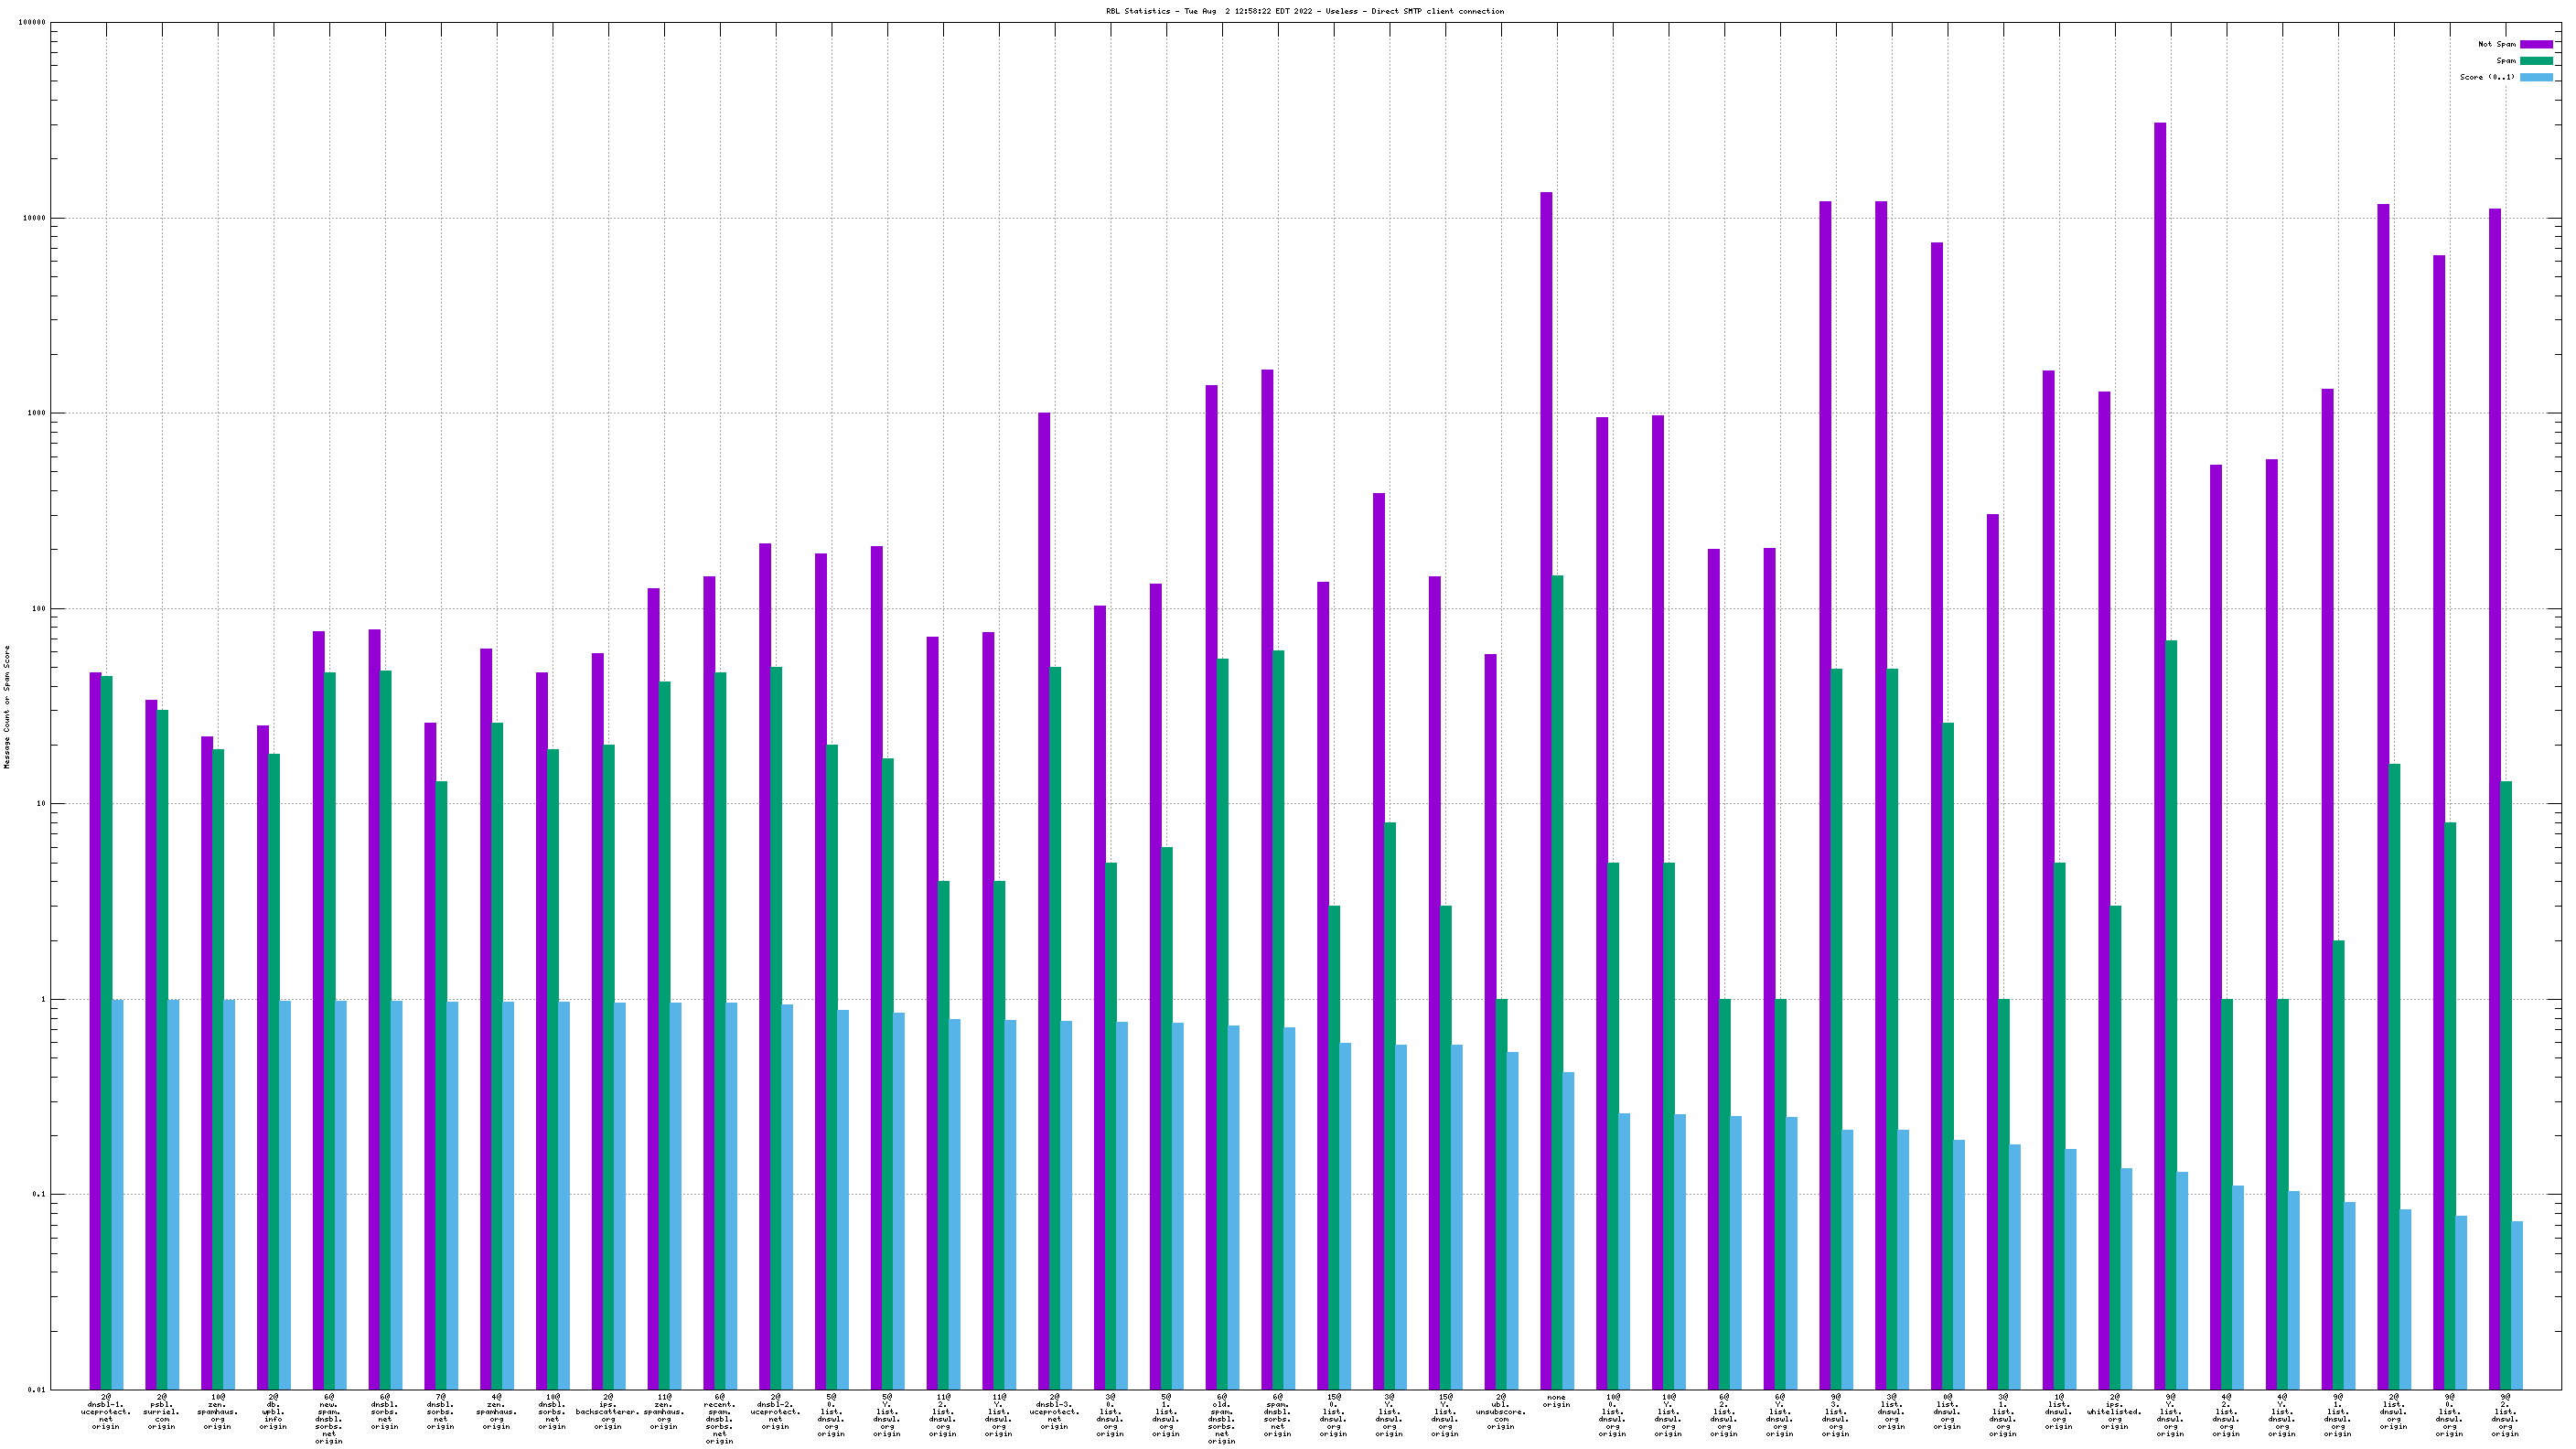This screenshot has width=2576, height=1449.
Task: Click the 10000 y-axis tick label
Action: (32, 218)
